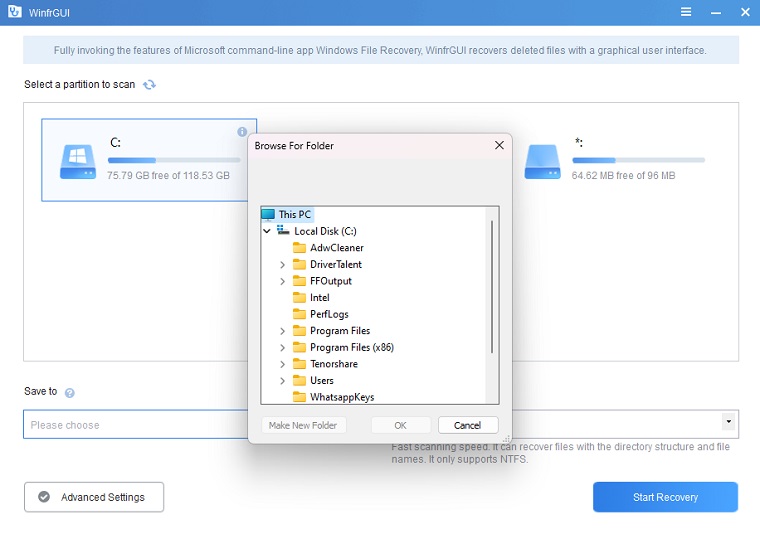
Task: Click the dialog resize grip corner
Action: tap(507, 439)
